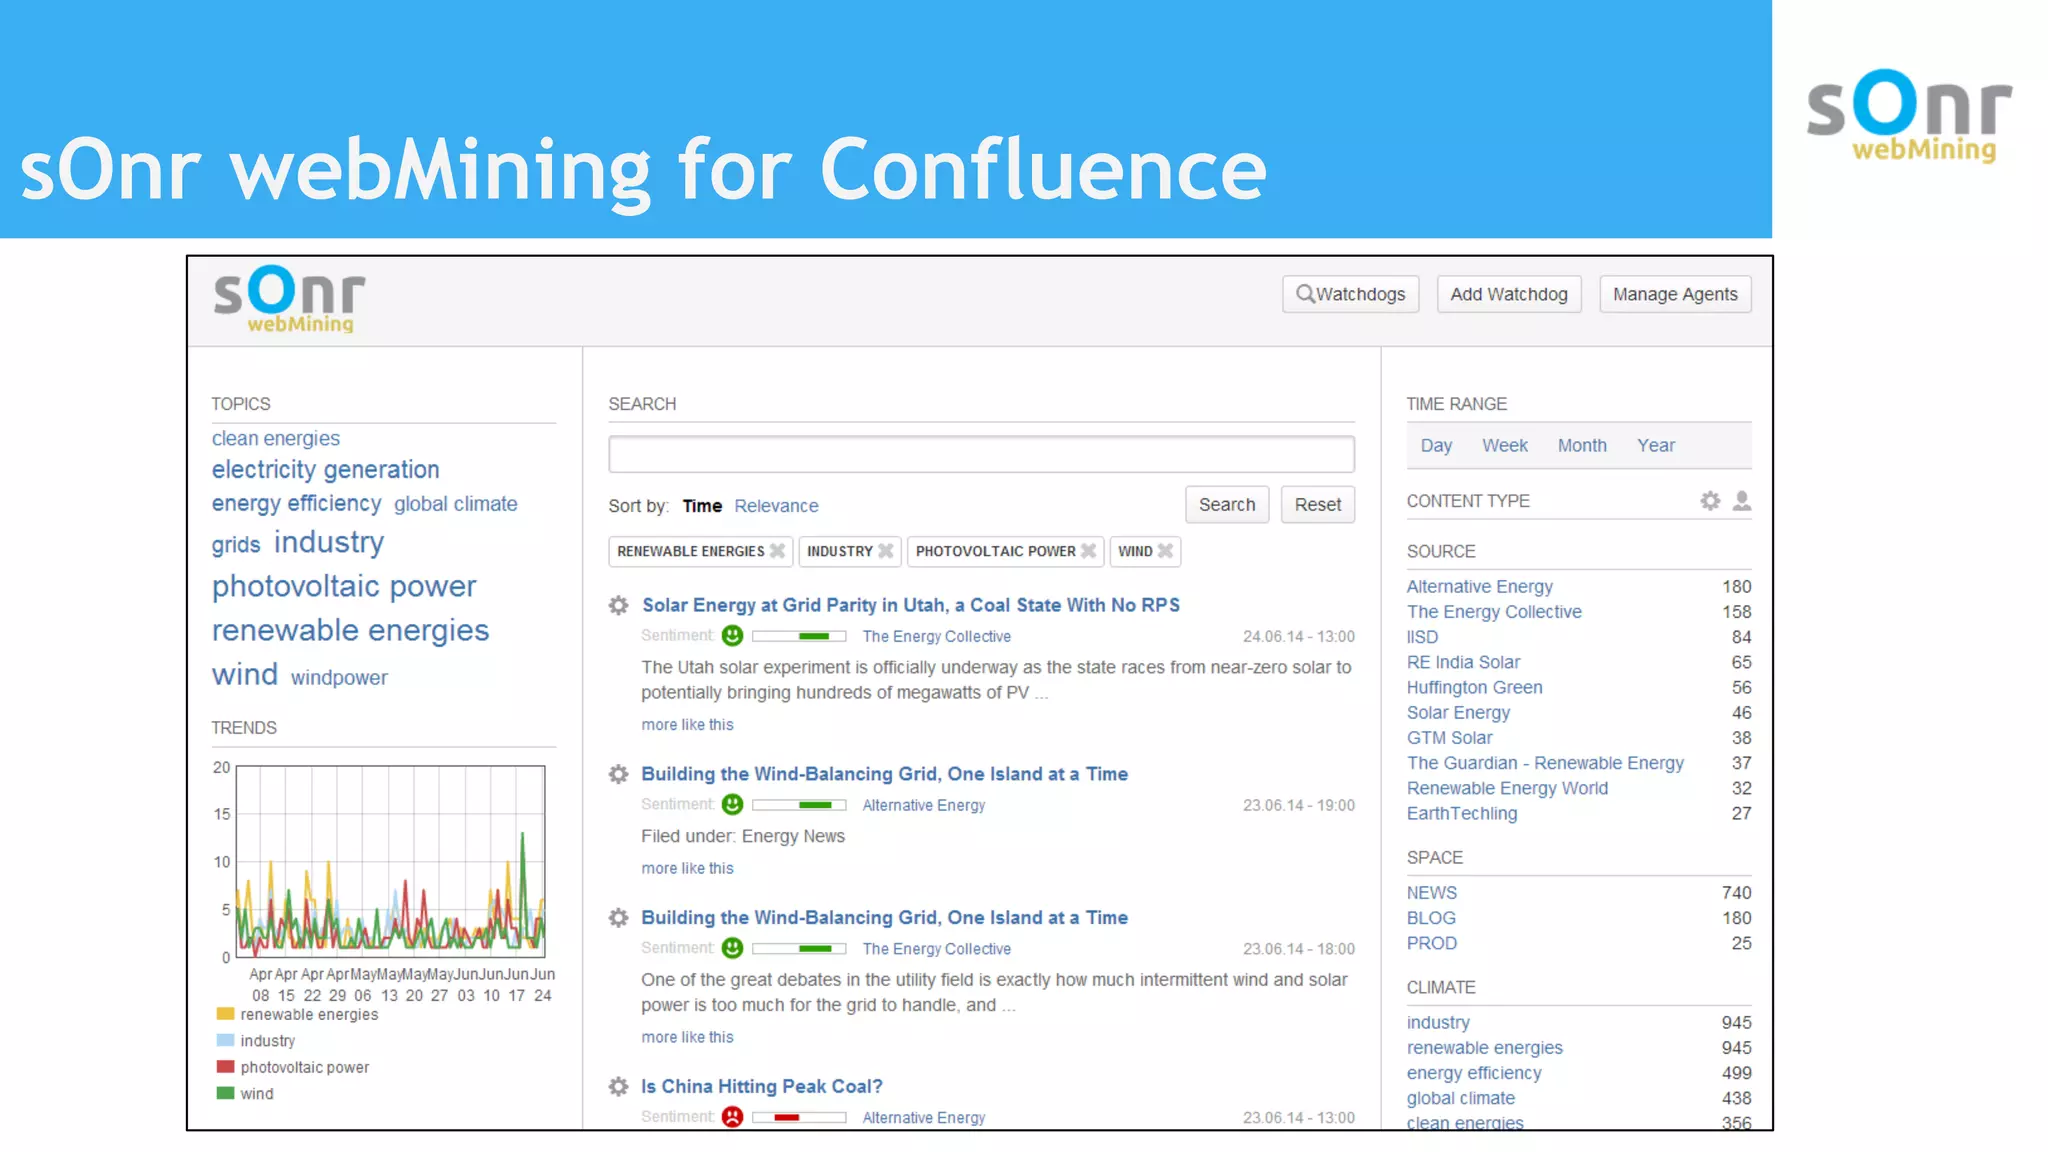Viewport: 2048px width, 1152px height.
Task: Remove the WIND filter tag
Action: pos(1165,551)
